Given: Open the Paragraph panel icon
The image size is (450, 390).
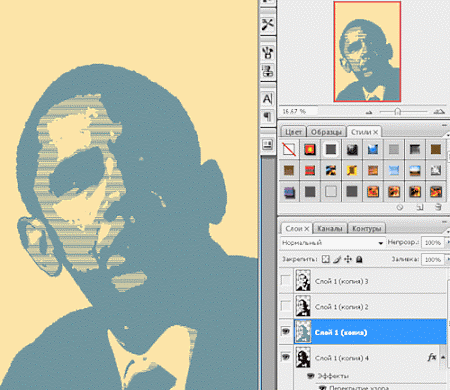Looking at the screenshot, I should (x=267, y=116).
